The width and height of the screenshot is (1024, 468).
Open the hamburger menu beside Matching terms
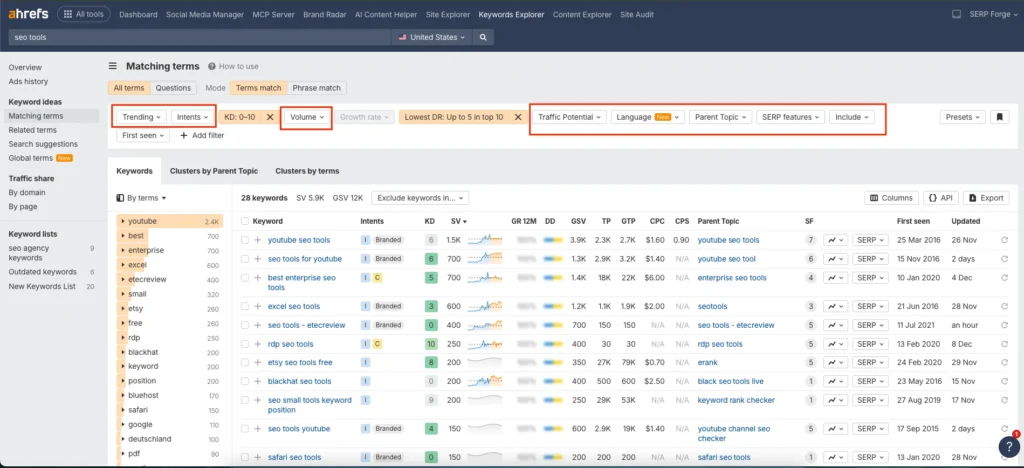113,66
